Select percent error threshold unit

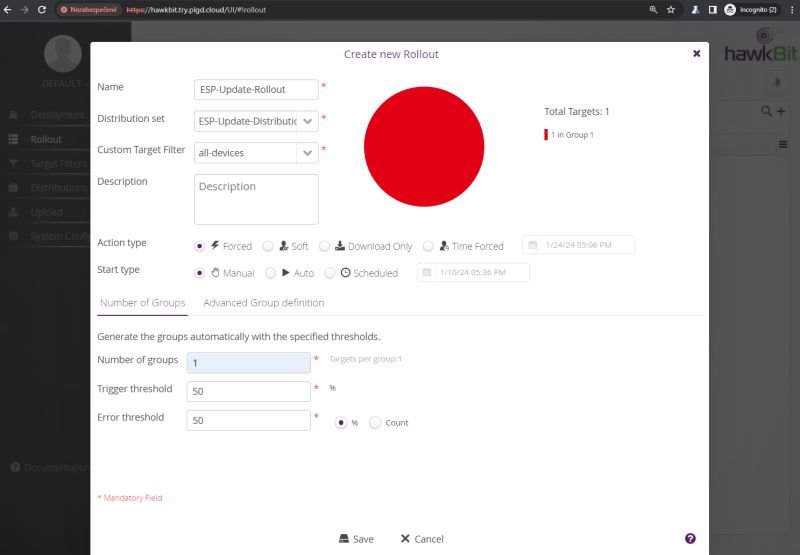pyautogui.click(x=341, y=422)
